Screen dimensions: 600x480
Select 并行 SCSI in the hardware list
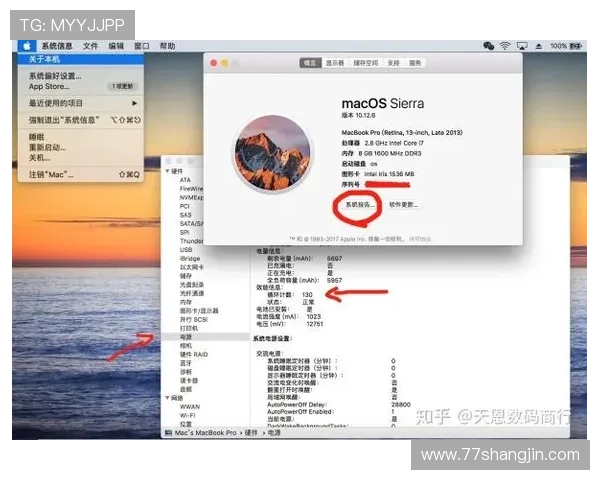(x=194, y=320)
